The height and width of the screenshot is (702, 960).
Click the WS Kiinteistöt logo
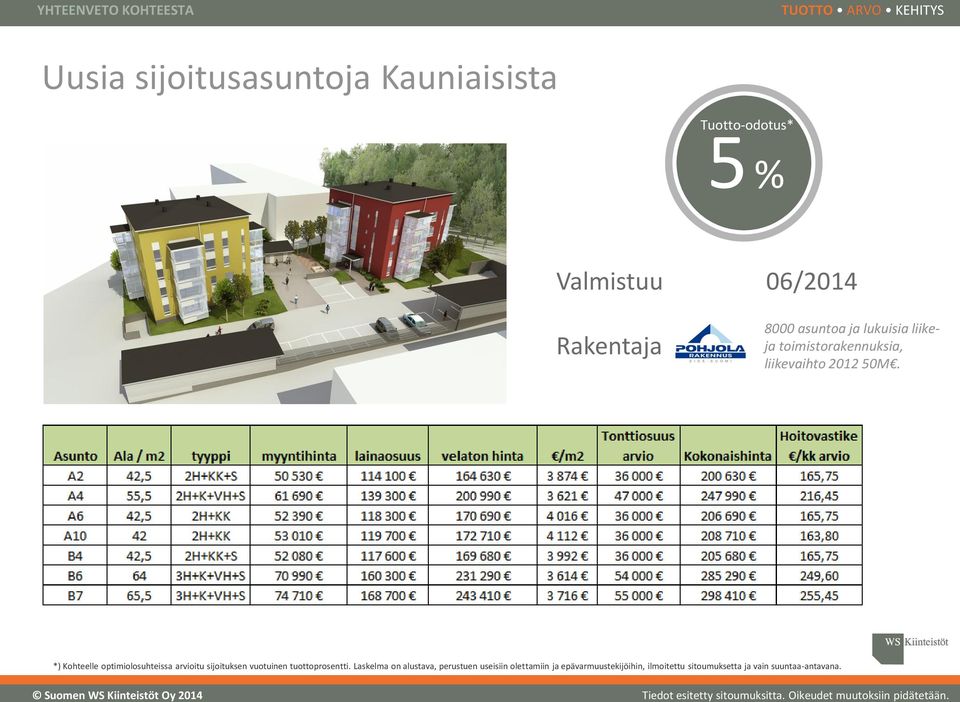(910, 648)
